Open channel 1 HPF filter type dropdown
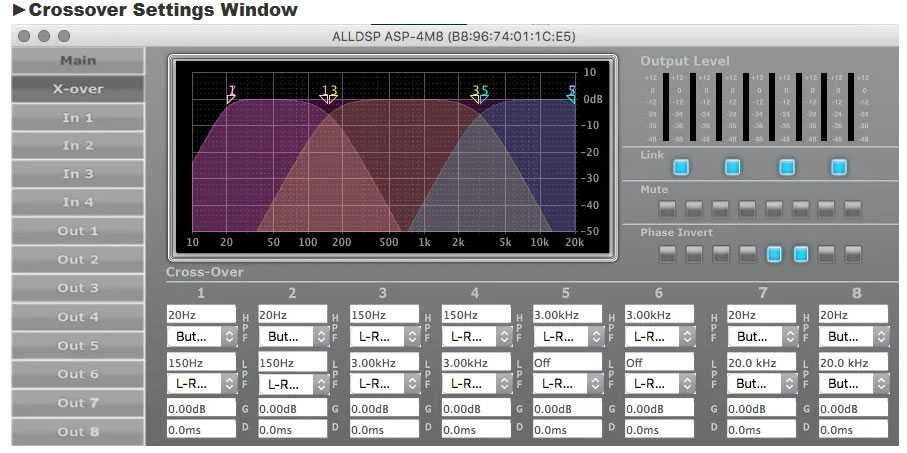This screenshot has width=907, height=453. [201, 336]
